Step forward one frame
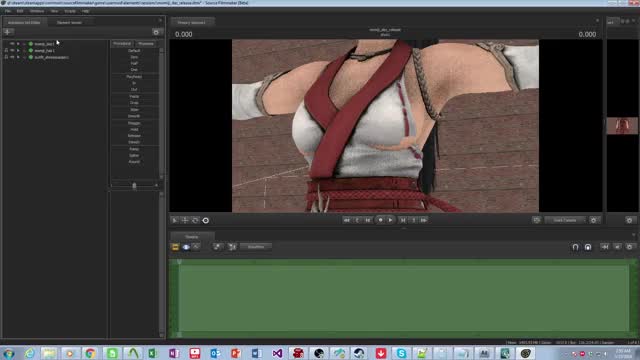 coord(402,220)
